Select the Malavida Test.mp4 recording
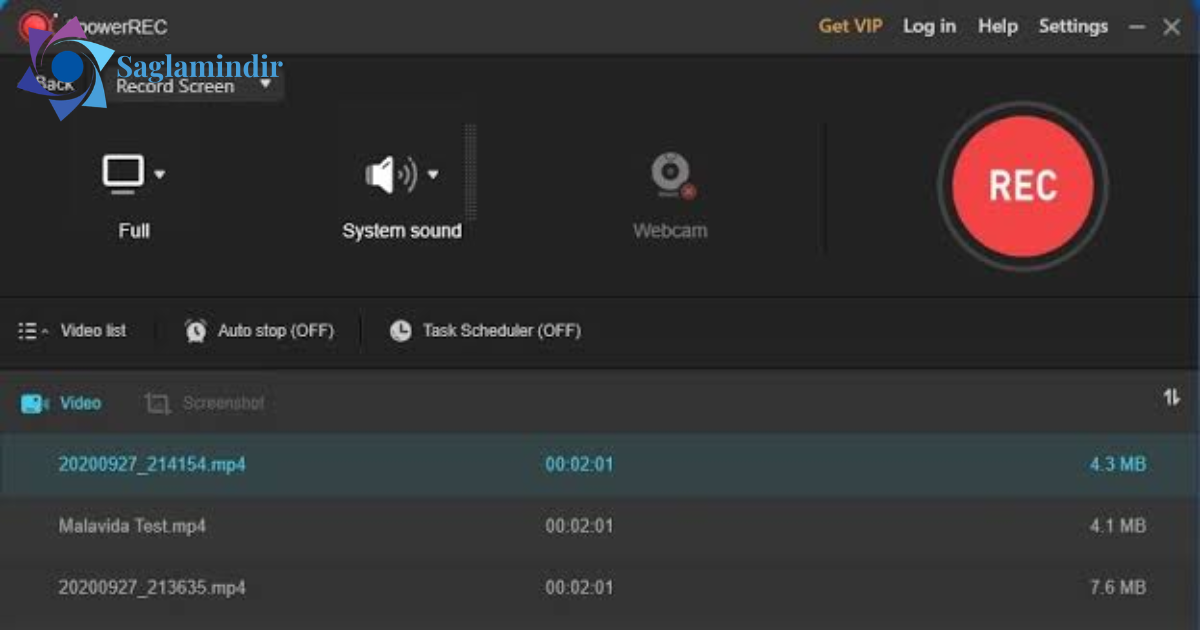Screen dimensions: 1200x630 [x=600, y=526]
